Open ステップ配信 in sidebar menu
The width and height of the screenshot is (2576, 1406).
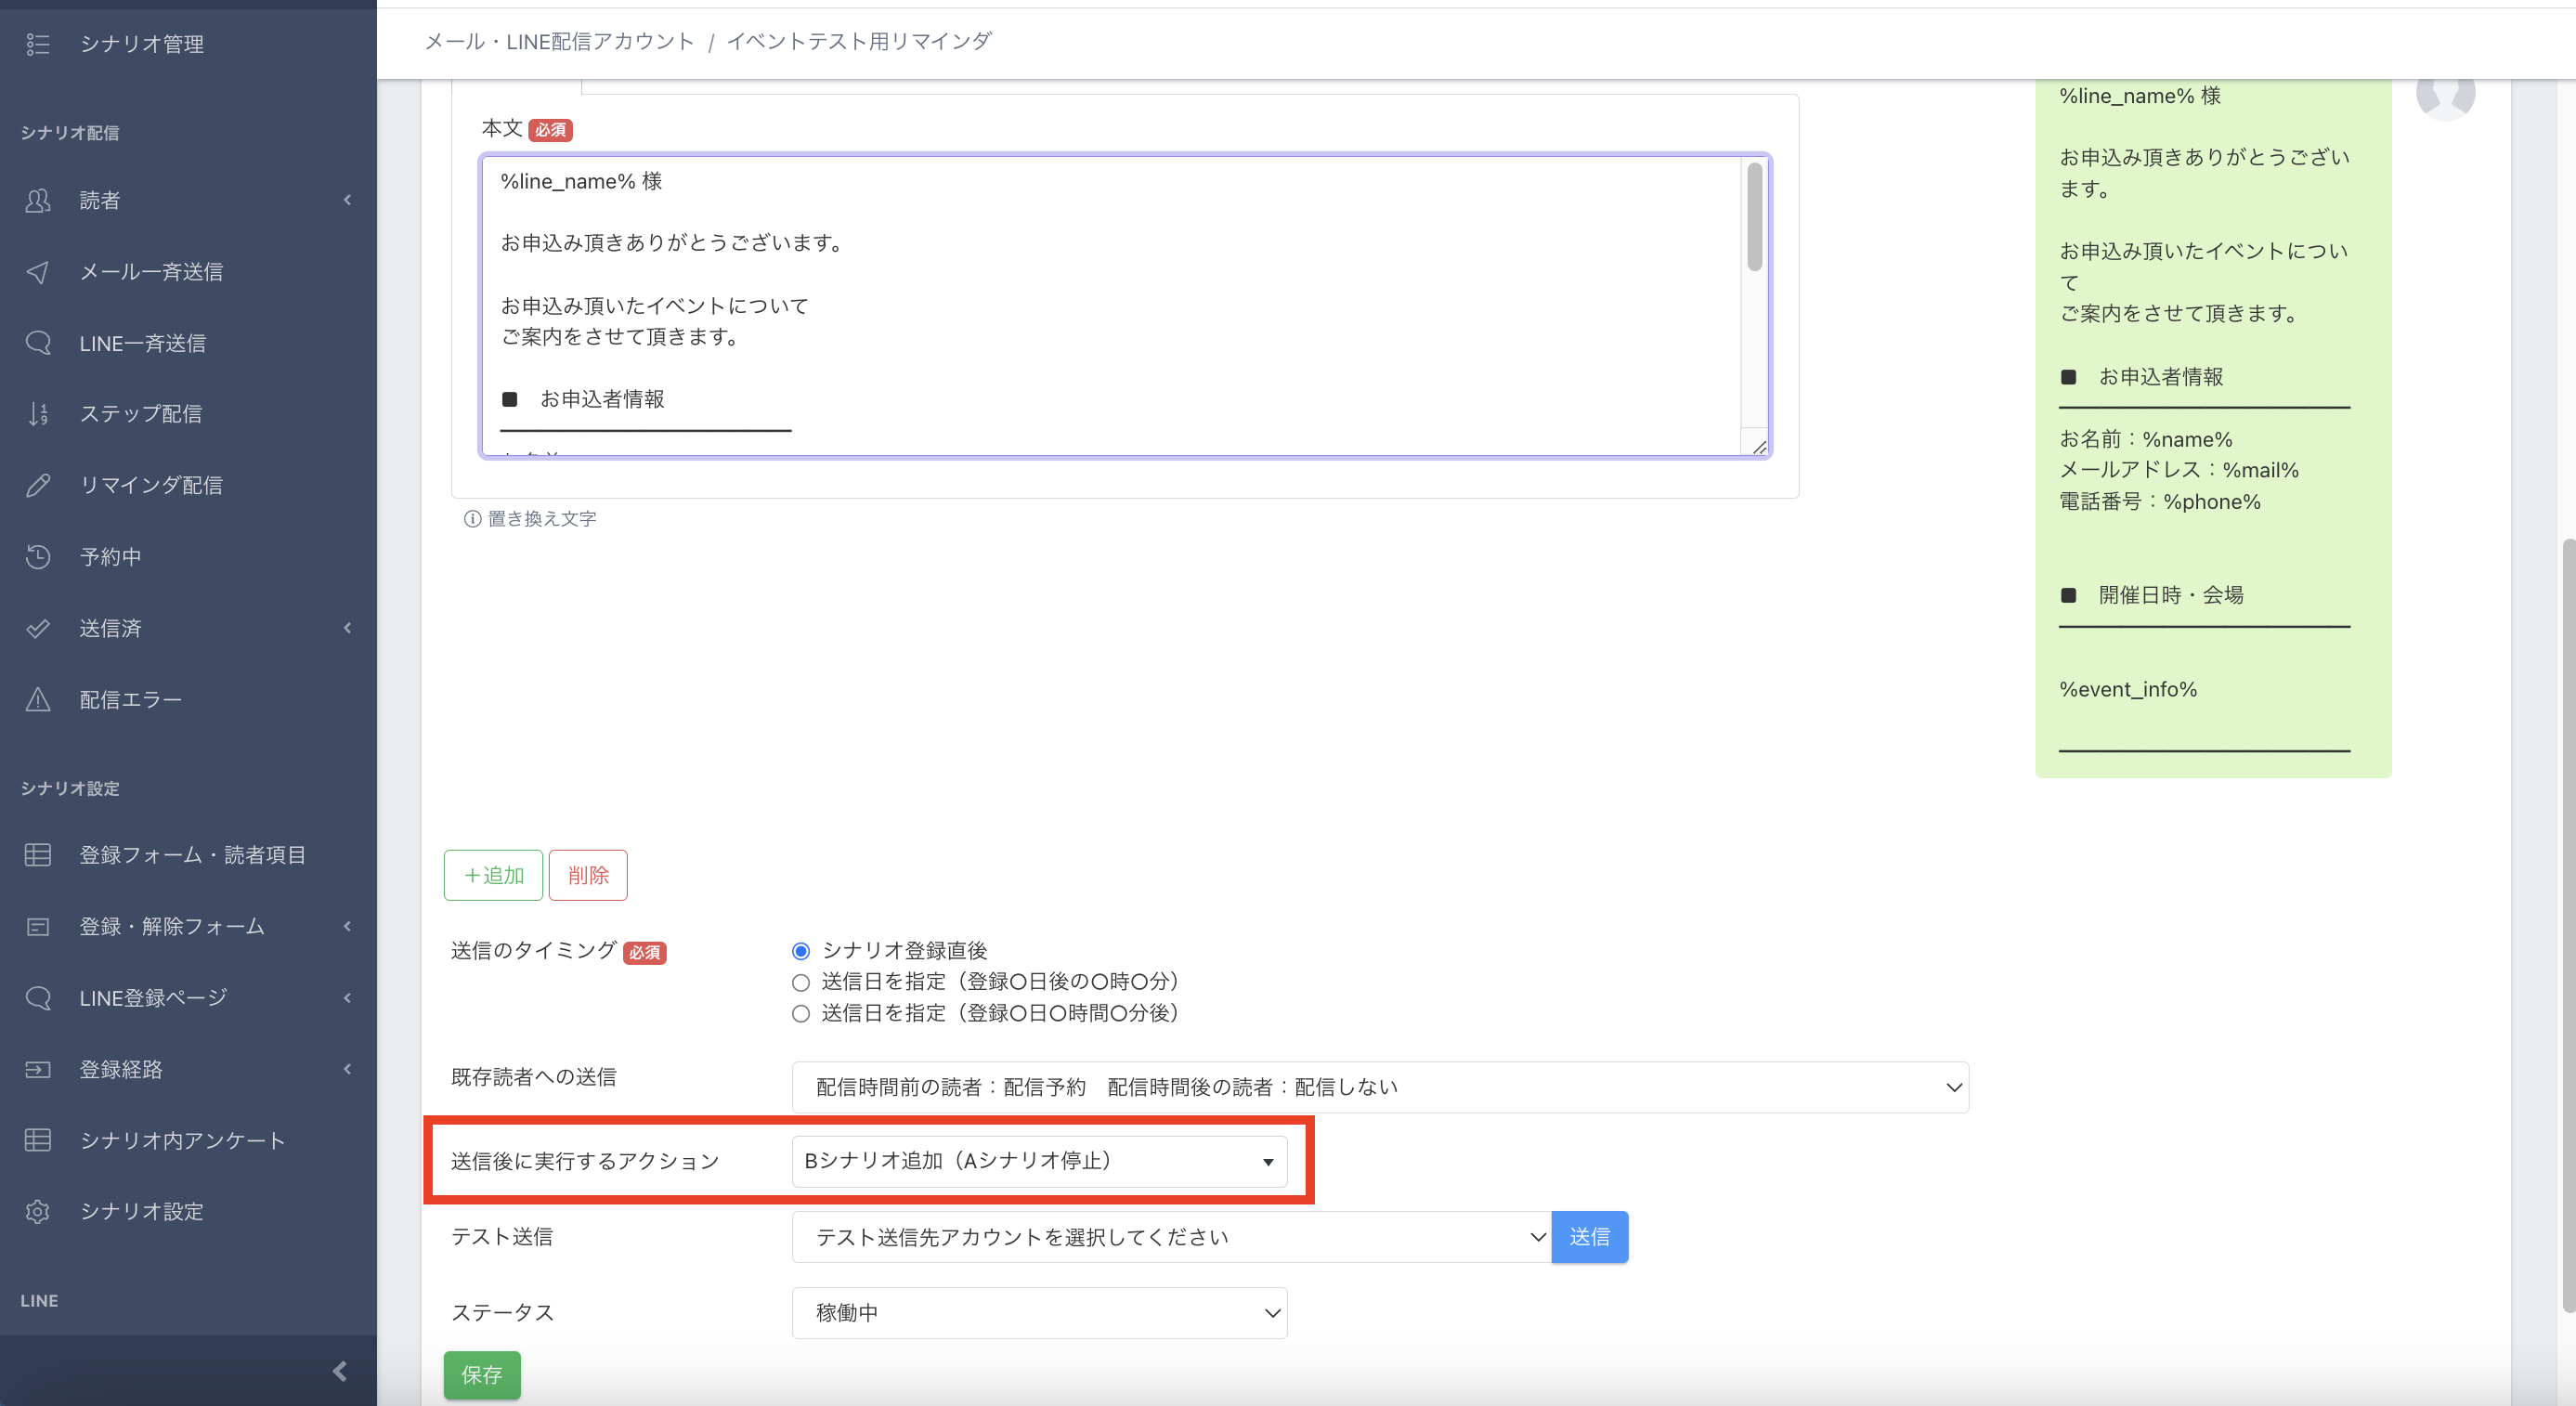pos(141,414)
